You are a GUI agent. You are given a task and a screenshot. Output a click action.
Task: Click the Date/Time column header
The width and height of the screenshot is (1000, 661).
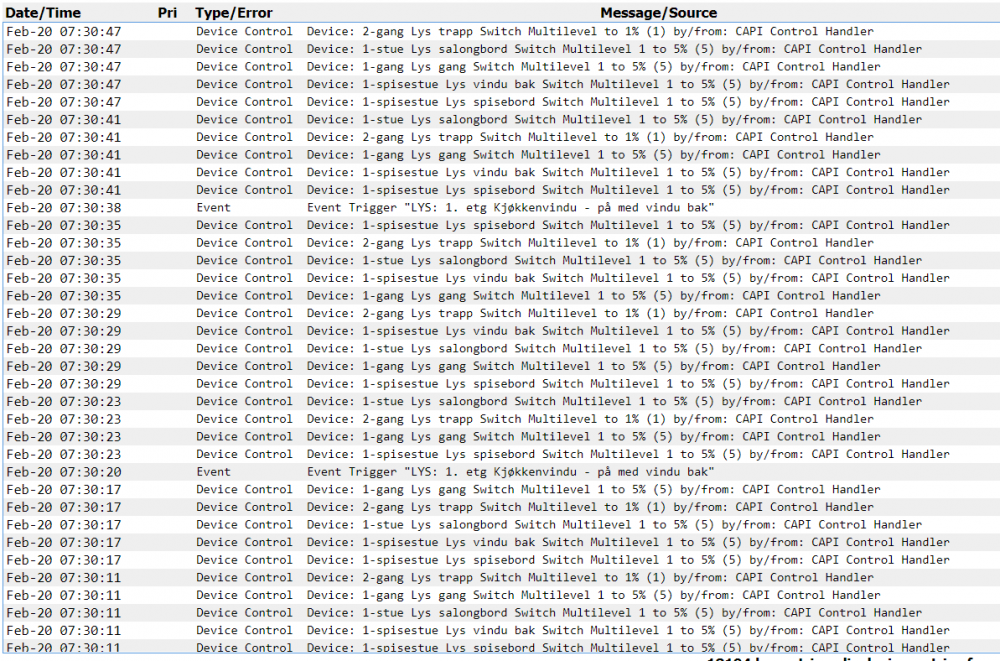[x=43, y=13]
